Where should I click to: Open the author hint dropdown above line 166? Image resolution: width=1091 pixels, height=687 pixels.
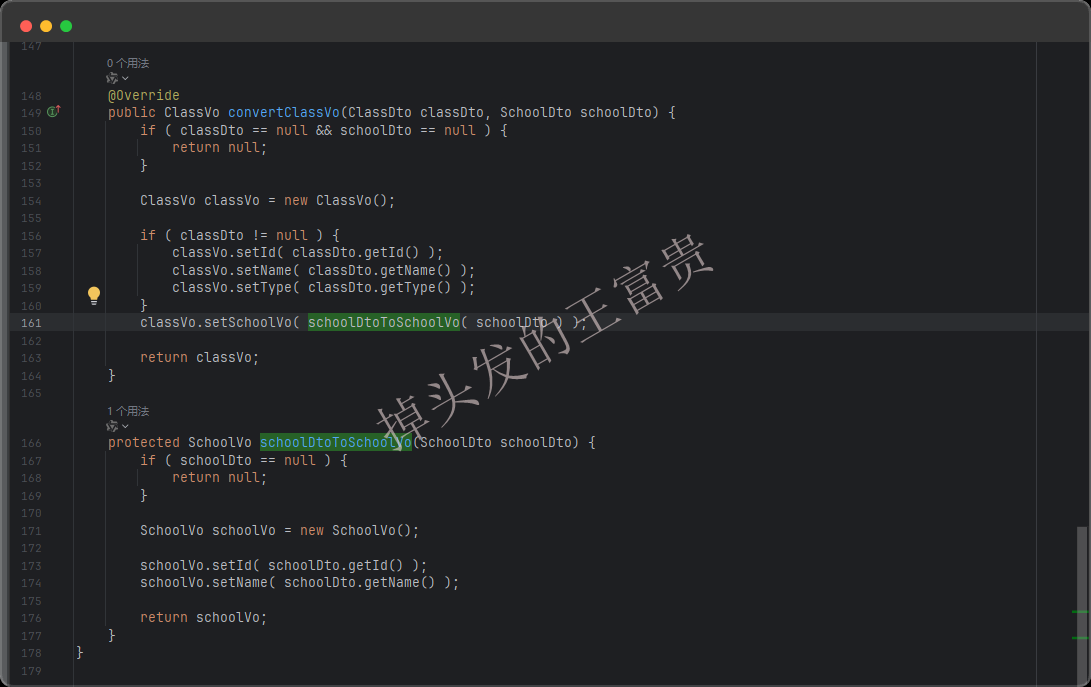(117, 426)
